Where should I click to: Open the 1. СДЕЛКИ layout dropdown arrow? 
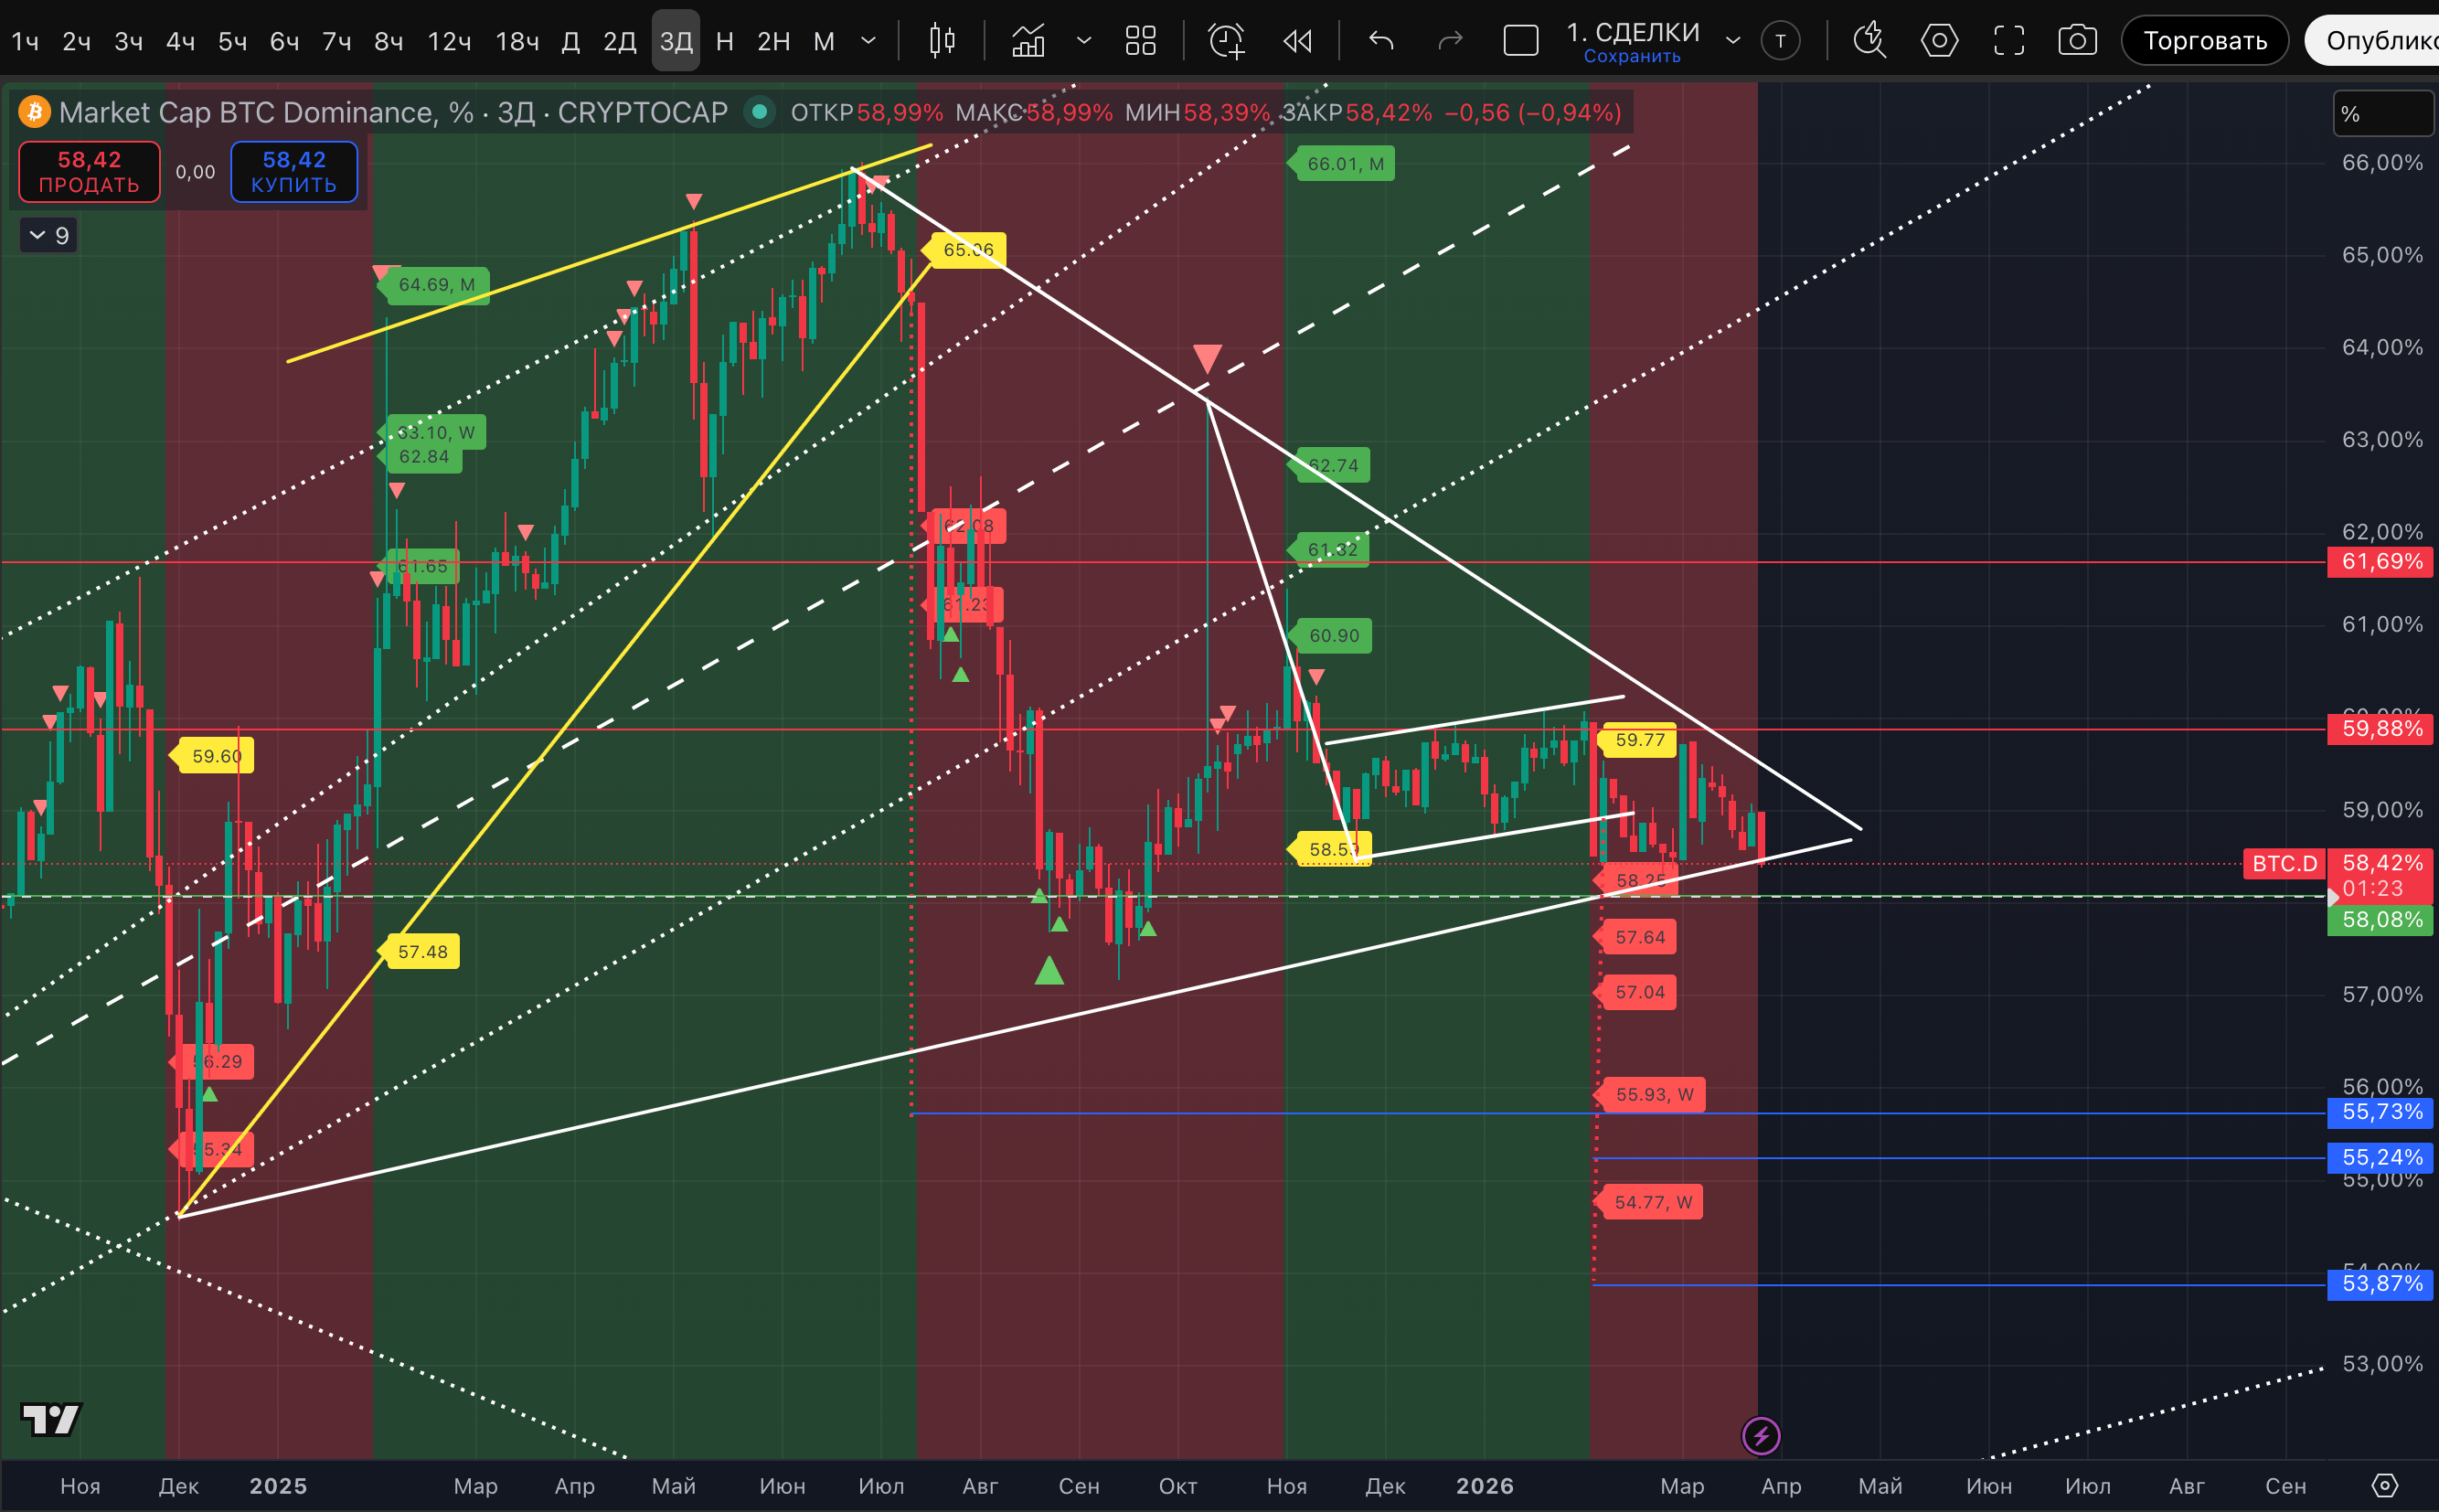(x=1733, y=41)
